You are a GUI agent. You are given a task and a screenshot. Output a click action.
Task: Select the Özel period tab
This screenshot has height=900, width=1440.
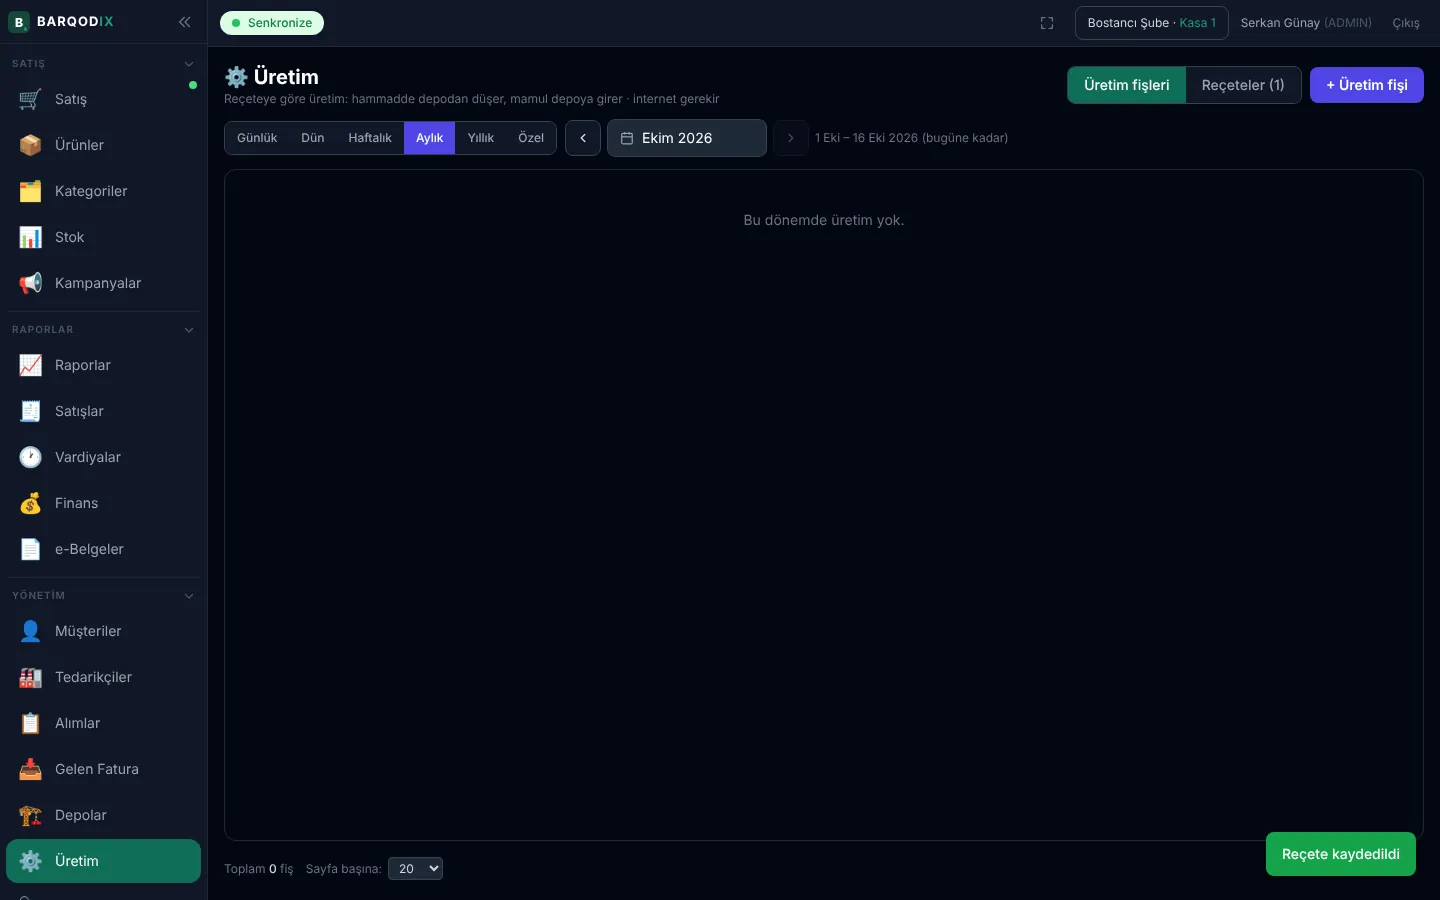(x=531, y=138)
